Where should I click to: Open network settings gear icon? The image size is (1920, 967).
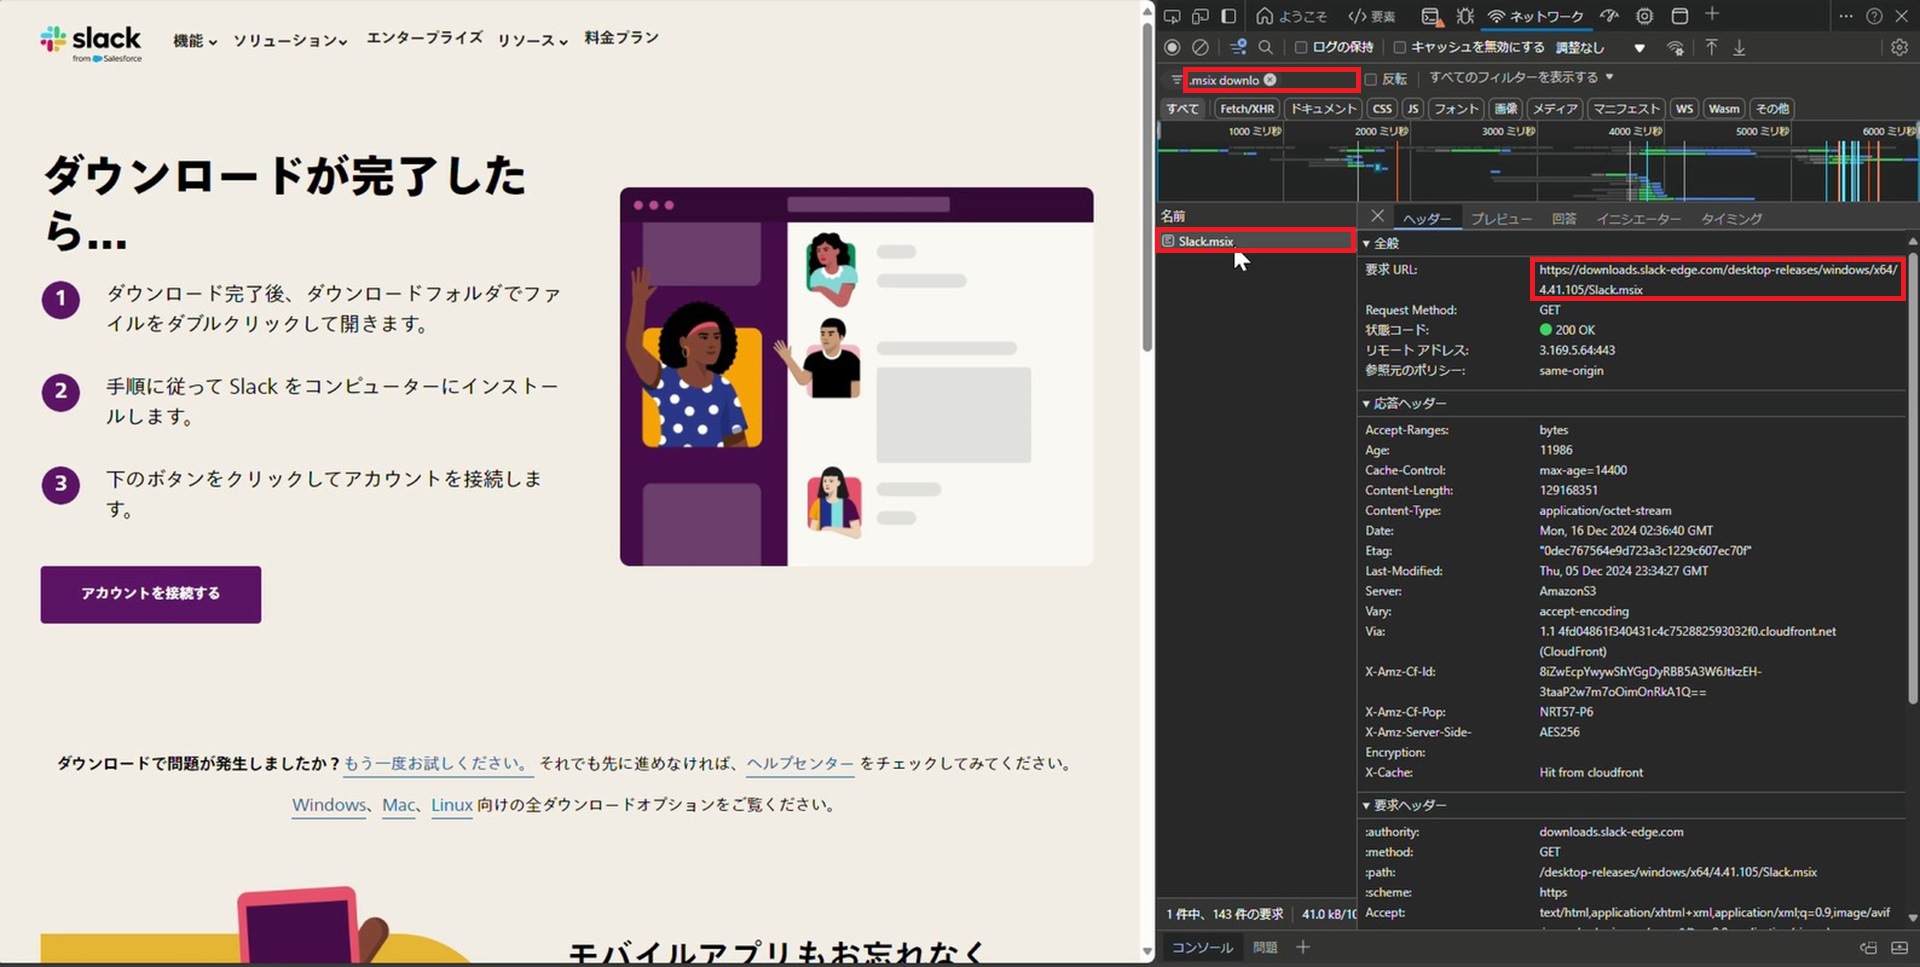1899,47
